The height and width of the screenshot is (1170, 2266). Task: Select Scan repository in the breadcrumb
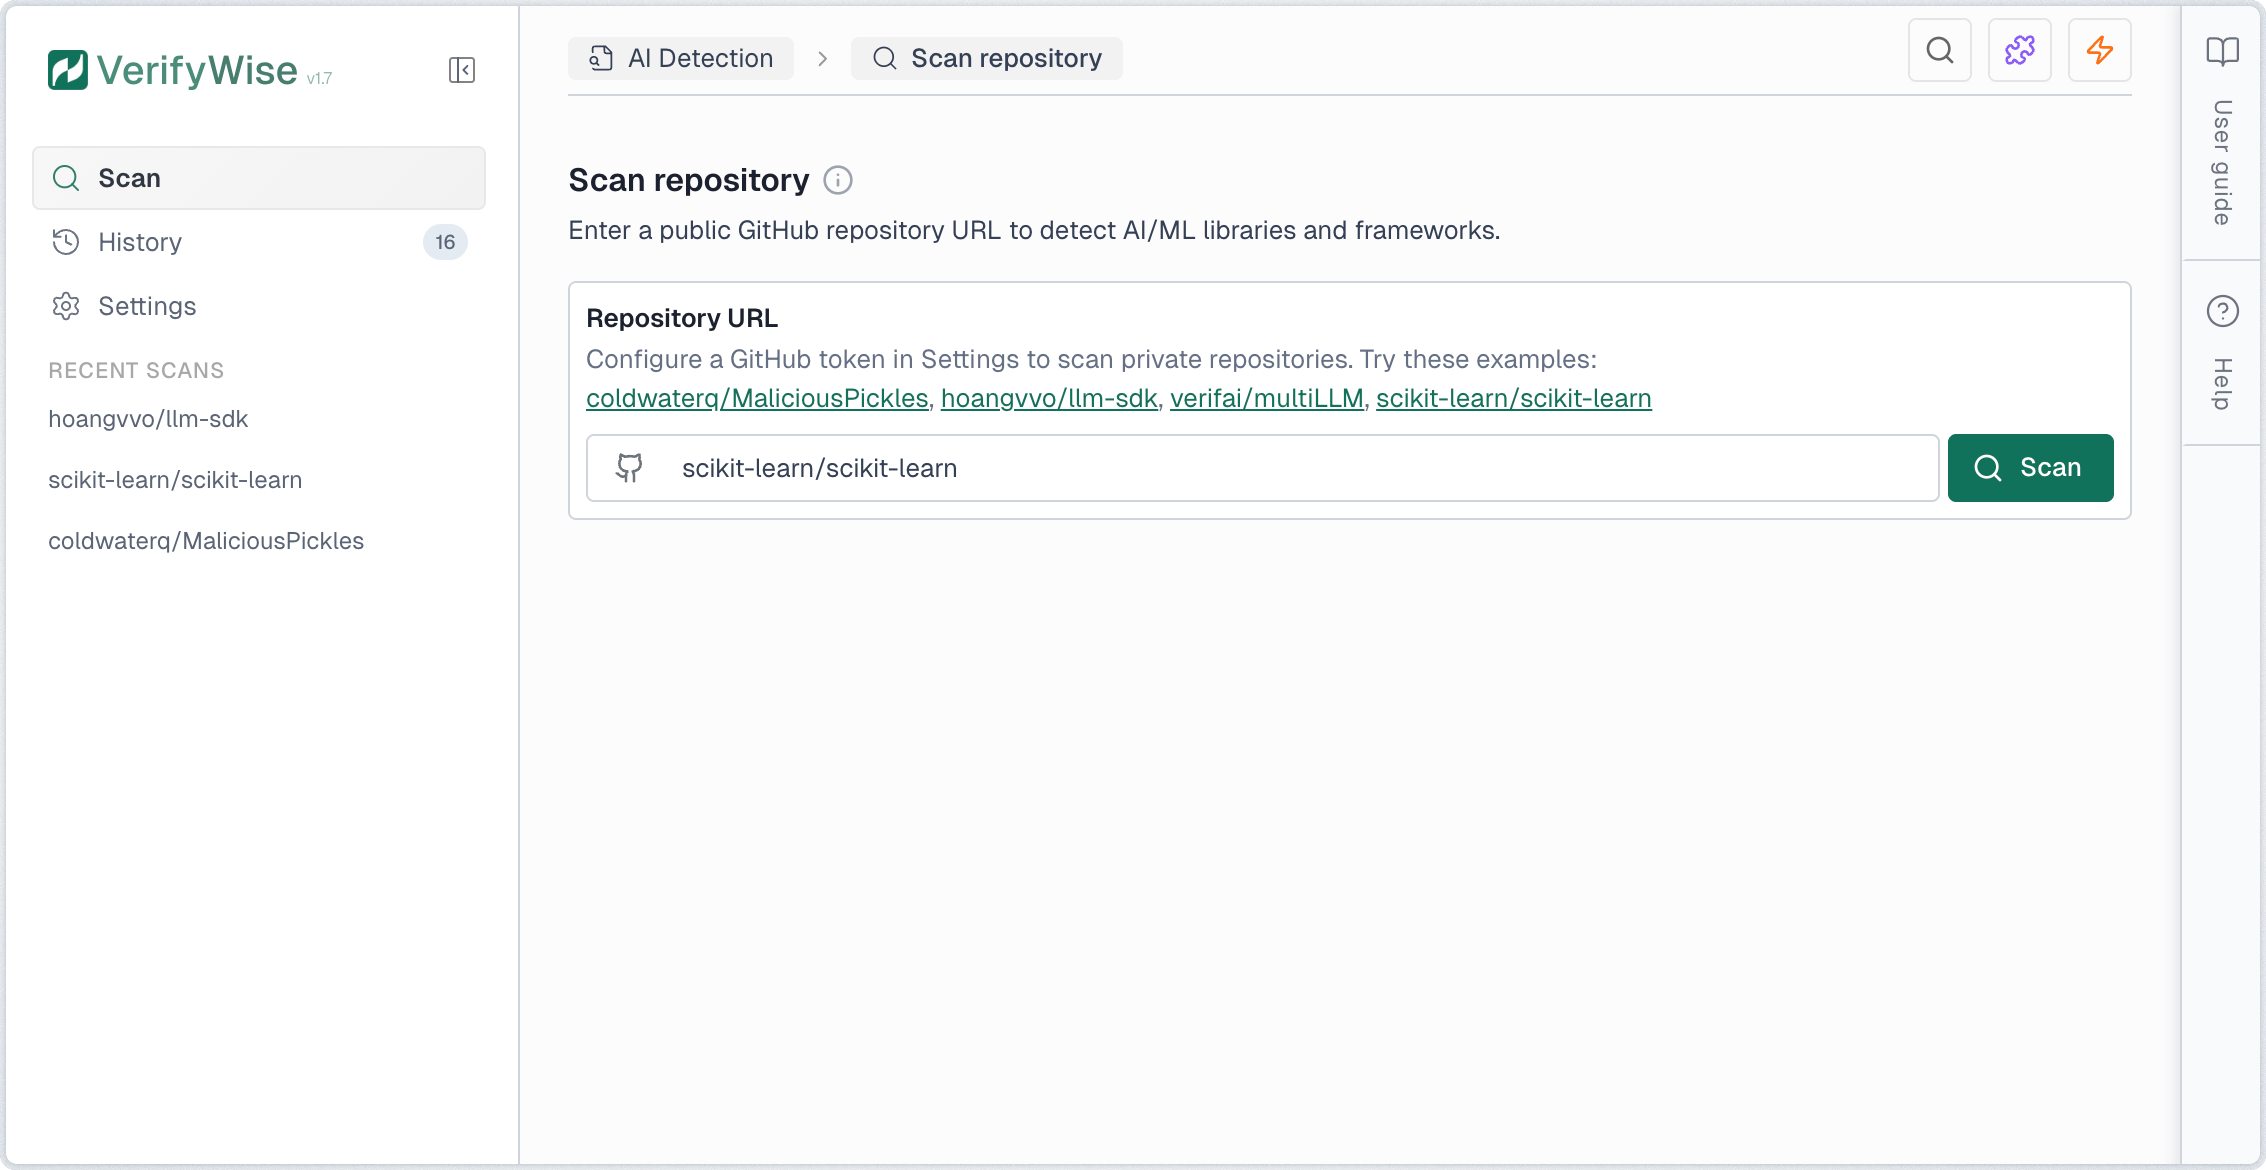[986, 58]
